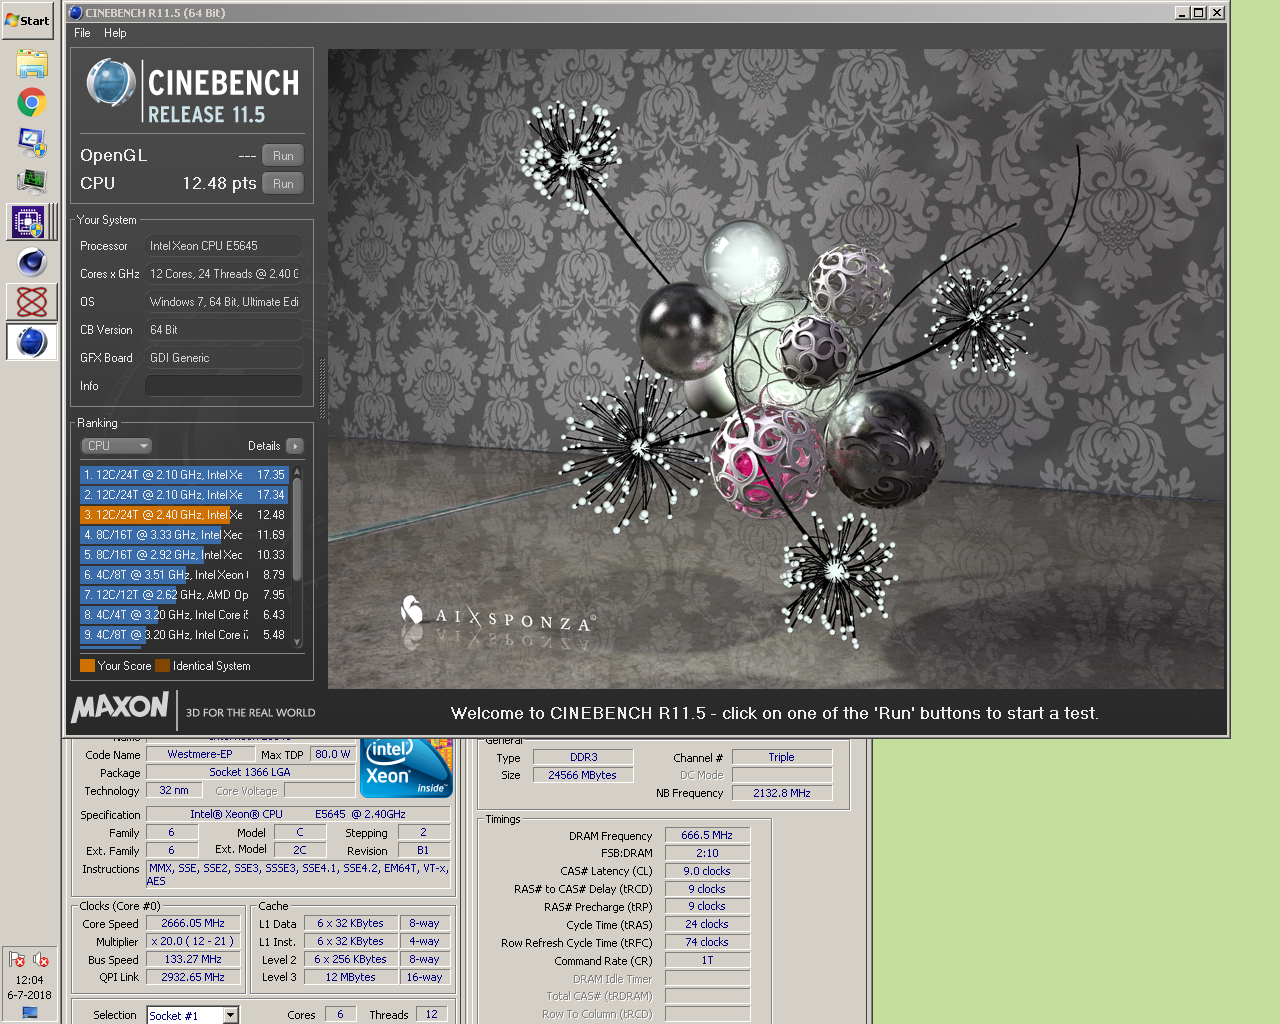Switch to the red atom-logo taskbar app
Viewport: 1280px width, 1024px height.
pos(31,302)
